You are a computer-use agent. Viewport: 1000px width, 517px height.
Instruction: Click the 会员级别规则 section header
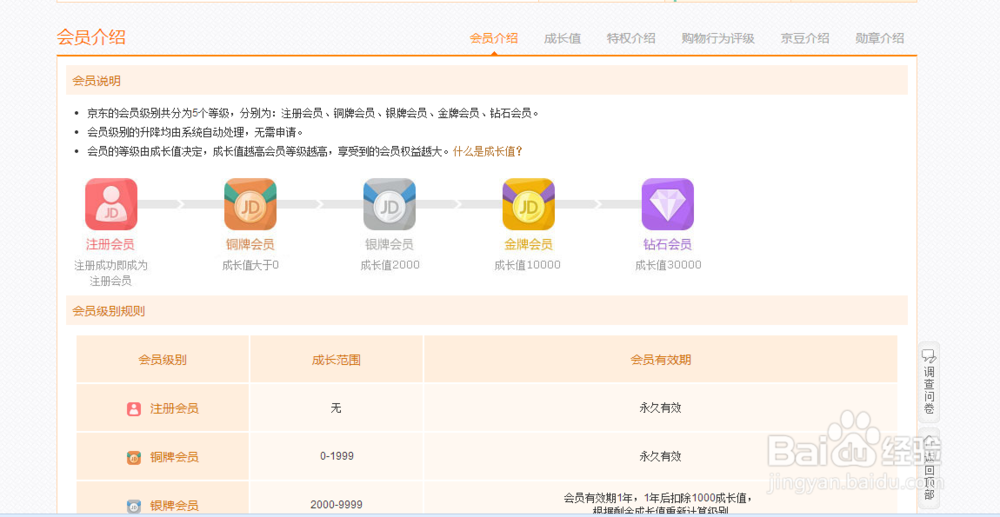pyautogui.click(x=487, y=311)
